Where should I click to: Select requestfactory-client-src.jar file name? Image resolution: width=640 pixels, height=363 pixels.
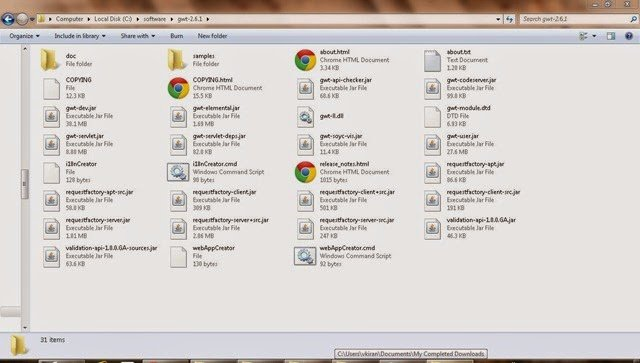[483, 192]
